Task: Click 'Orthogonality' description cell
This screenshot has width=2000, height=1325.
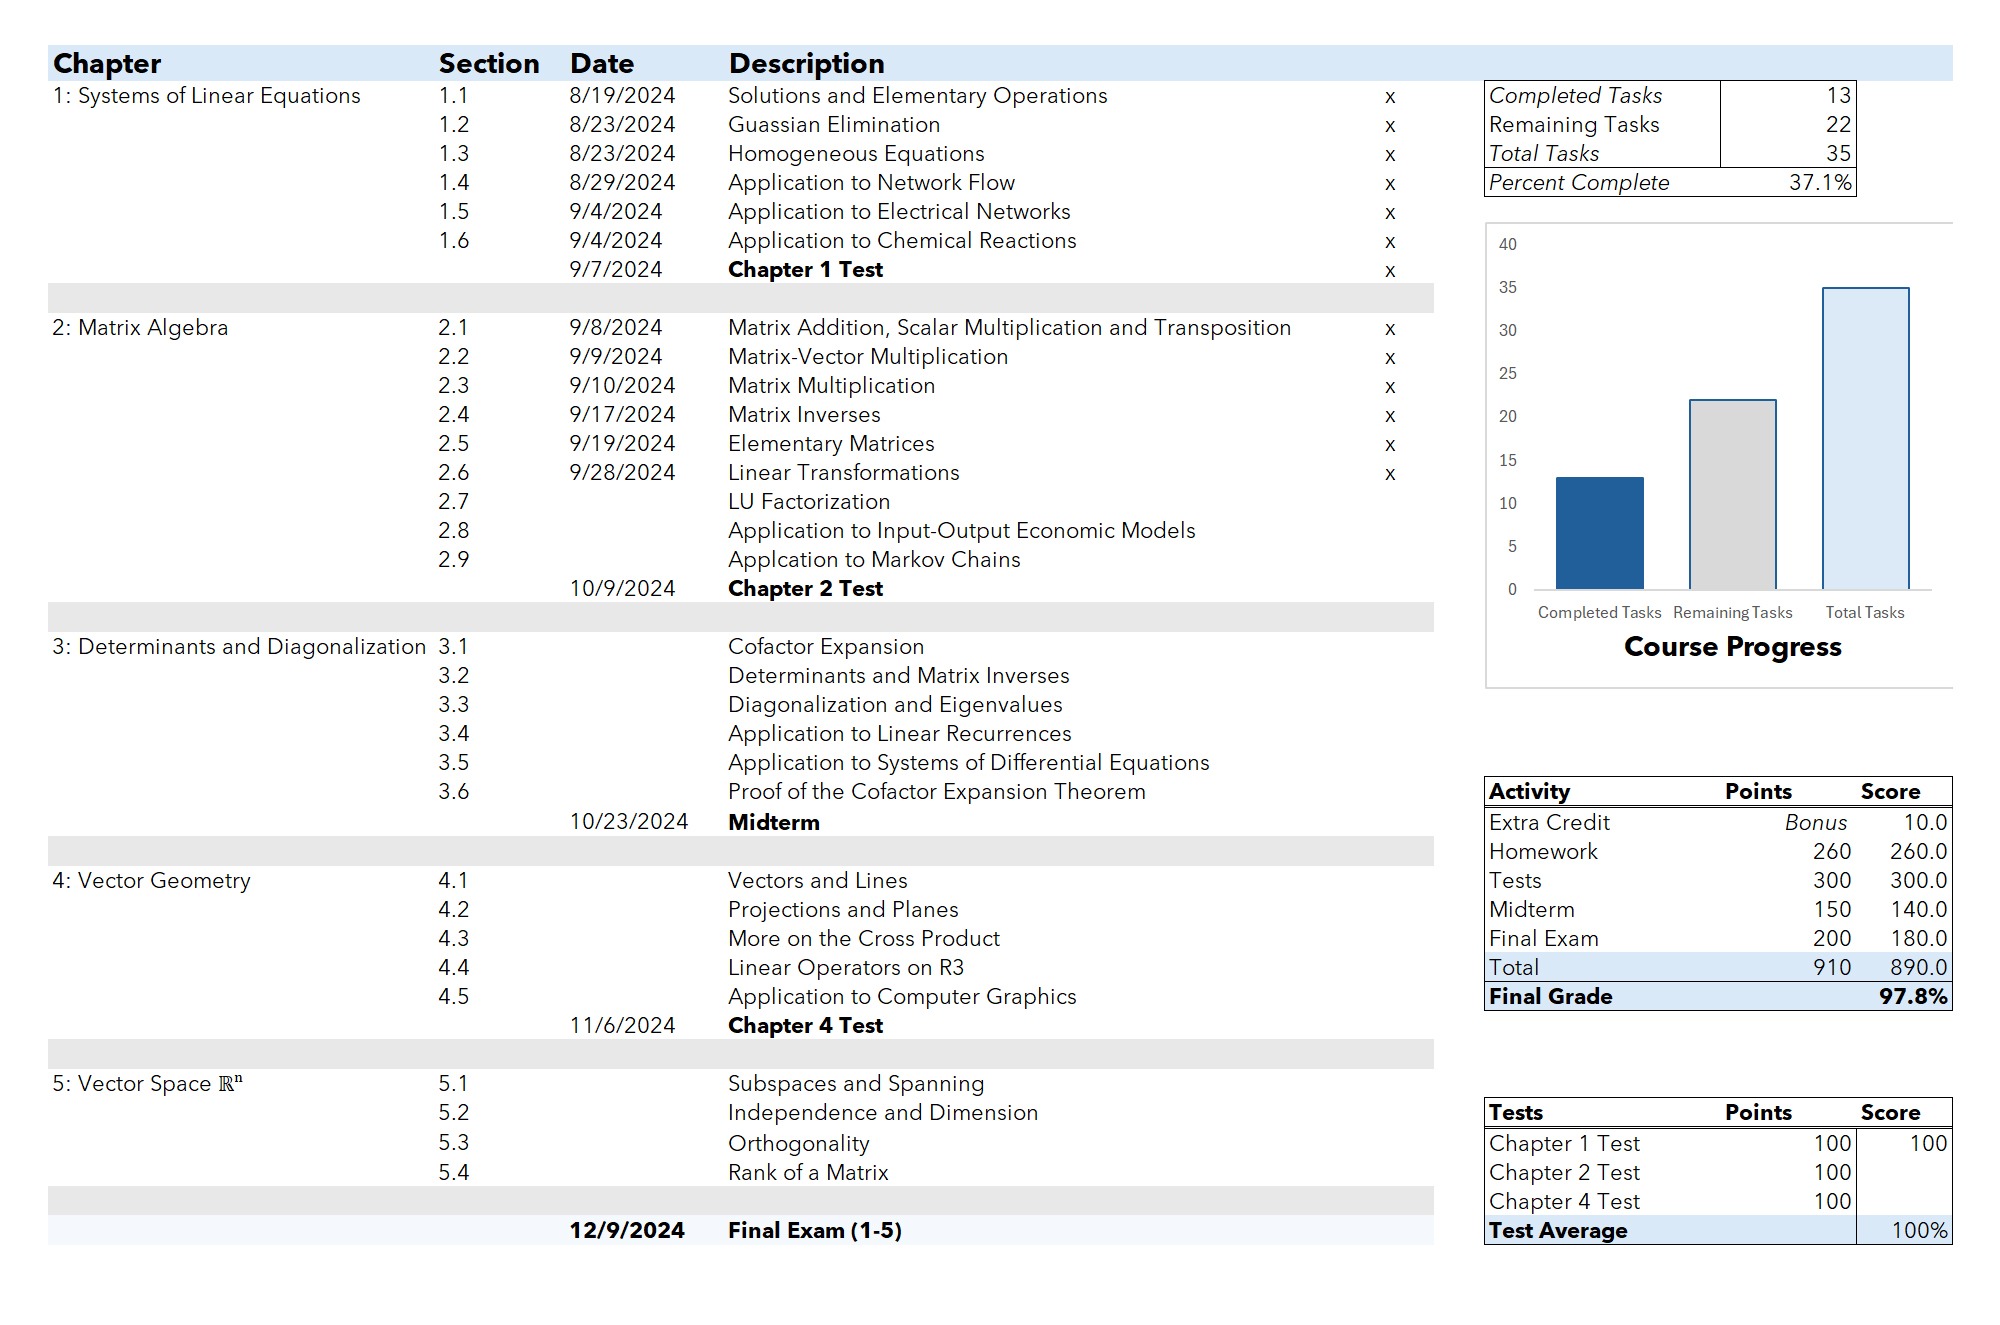Action: pos(799,1144)
